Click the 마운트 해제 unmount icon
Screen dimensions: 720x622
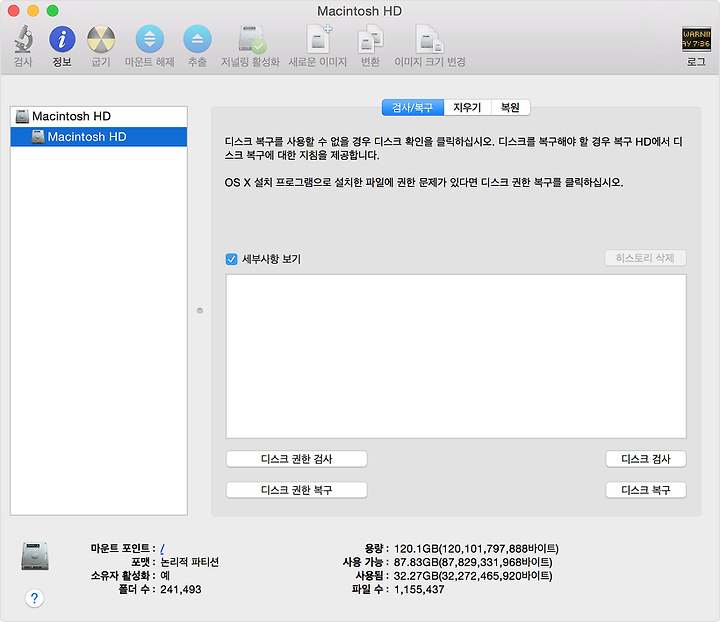coord(150,39)
